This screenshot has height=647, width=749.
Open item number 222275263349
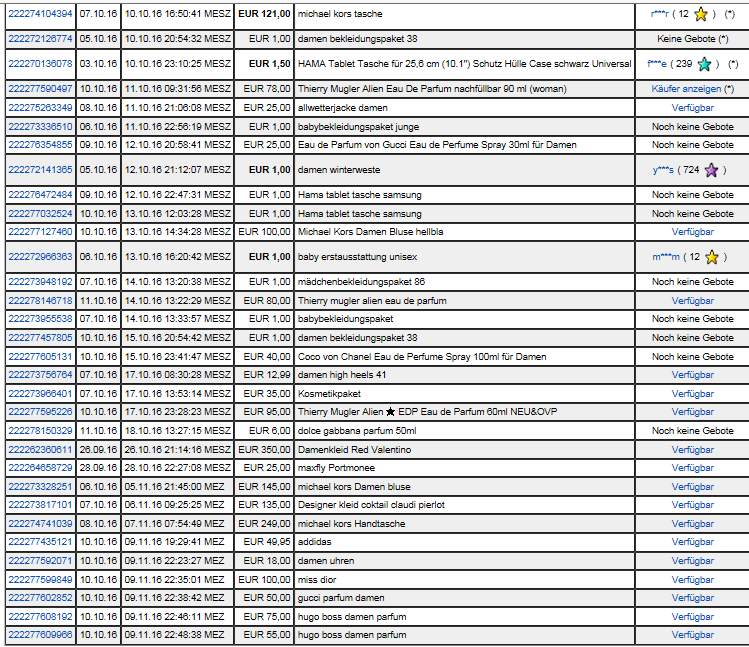coord(40,108)
